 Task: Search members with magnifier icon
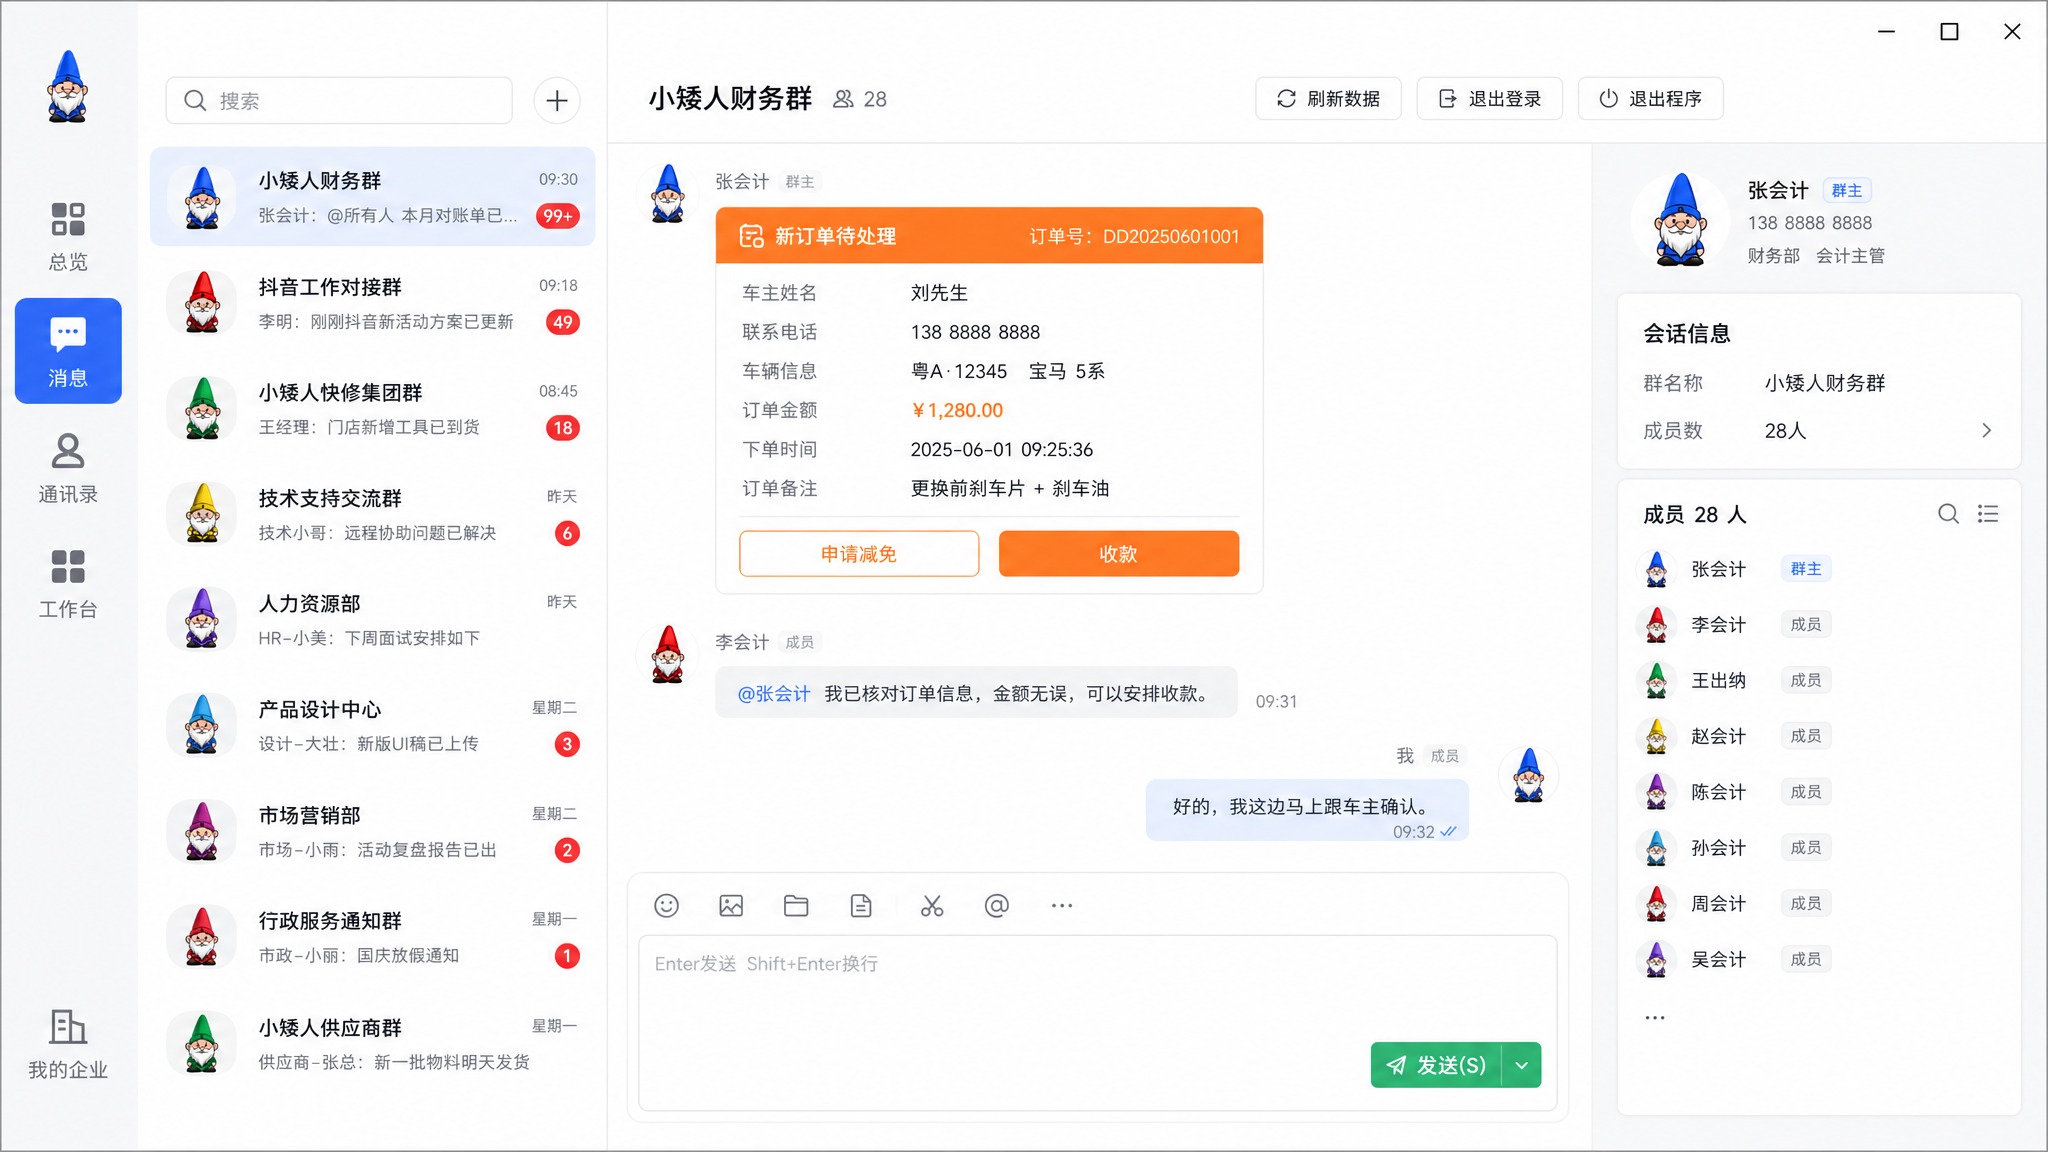pyautogui.click(x=1948, y=514)
